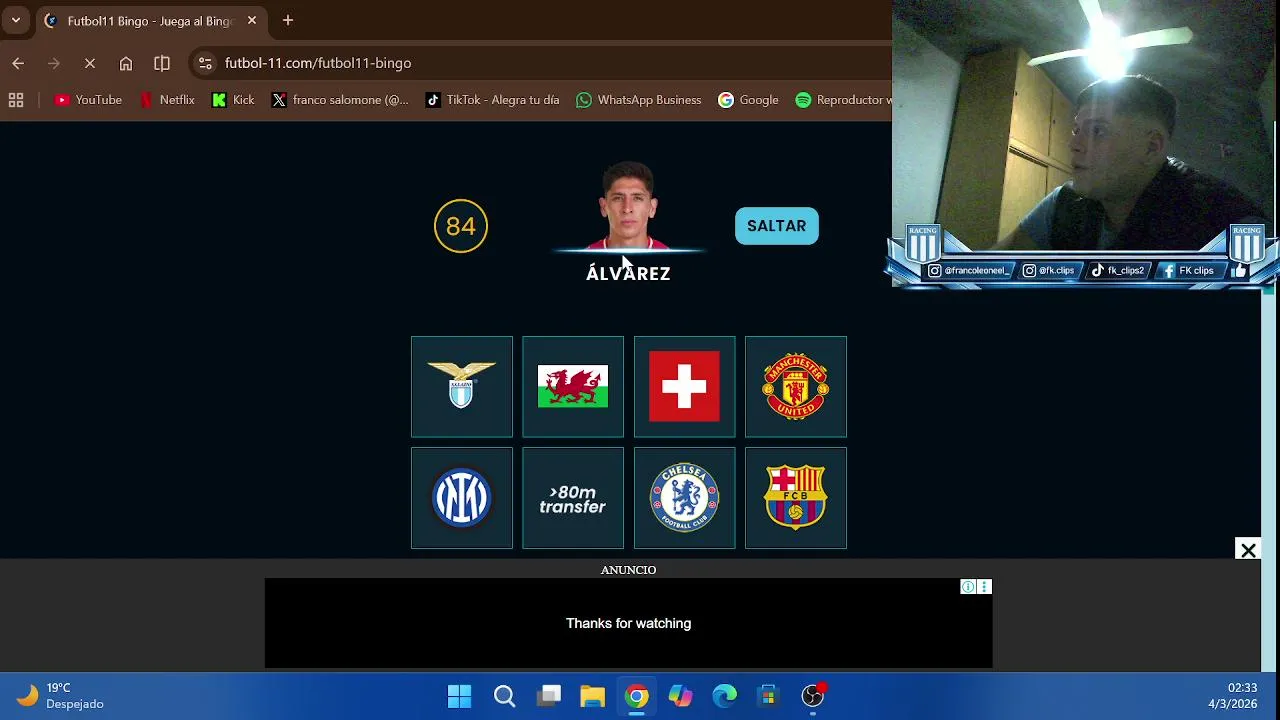Open Copilot from the taskbar
1280x720 pixels.
coord(681,696)
